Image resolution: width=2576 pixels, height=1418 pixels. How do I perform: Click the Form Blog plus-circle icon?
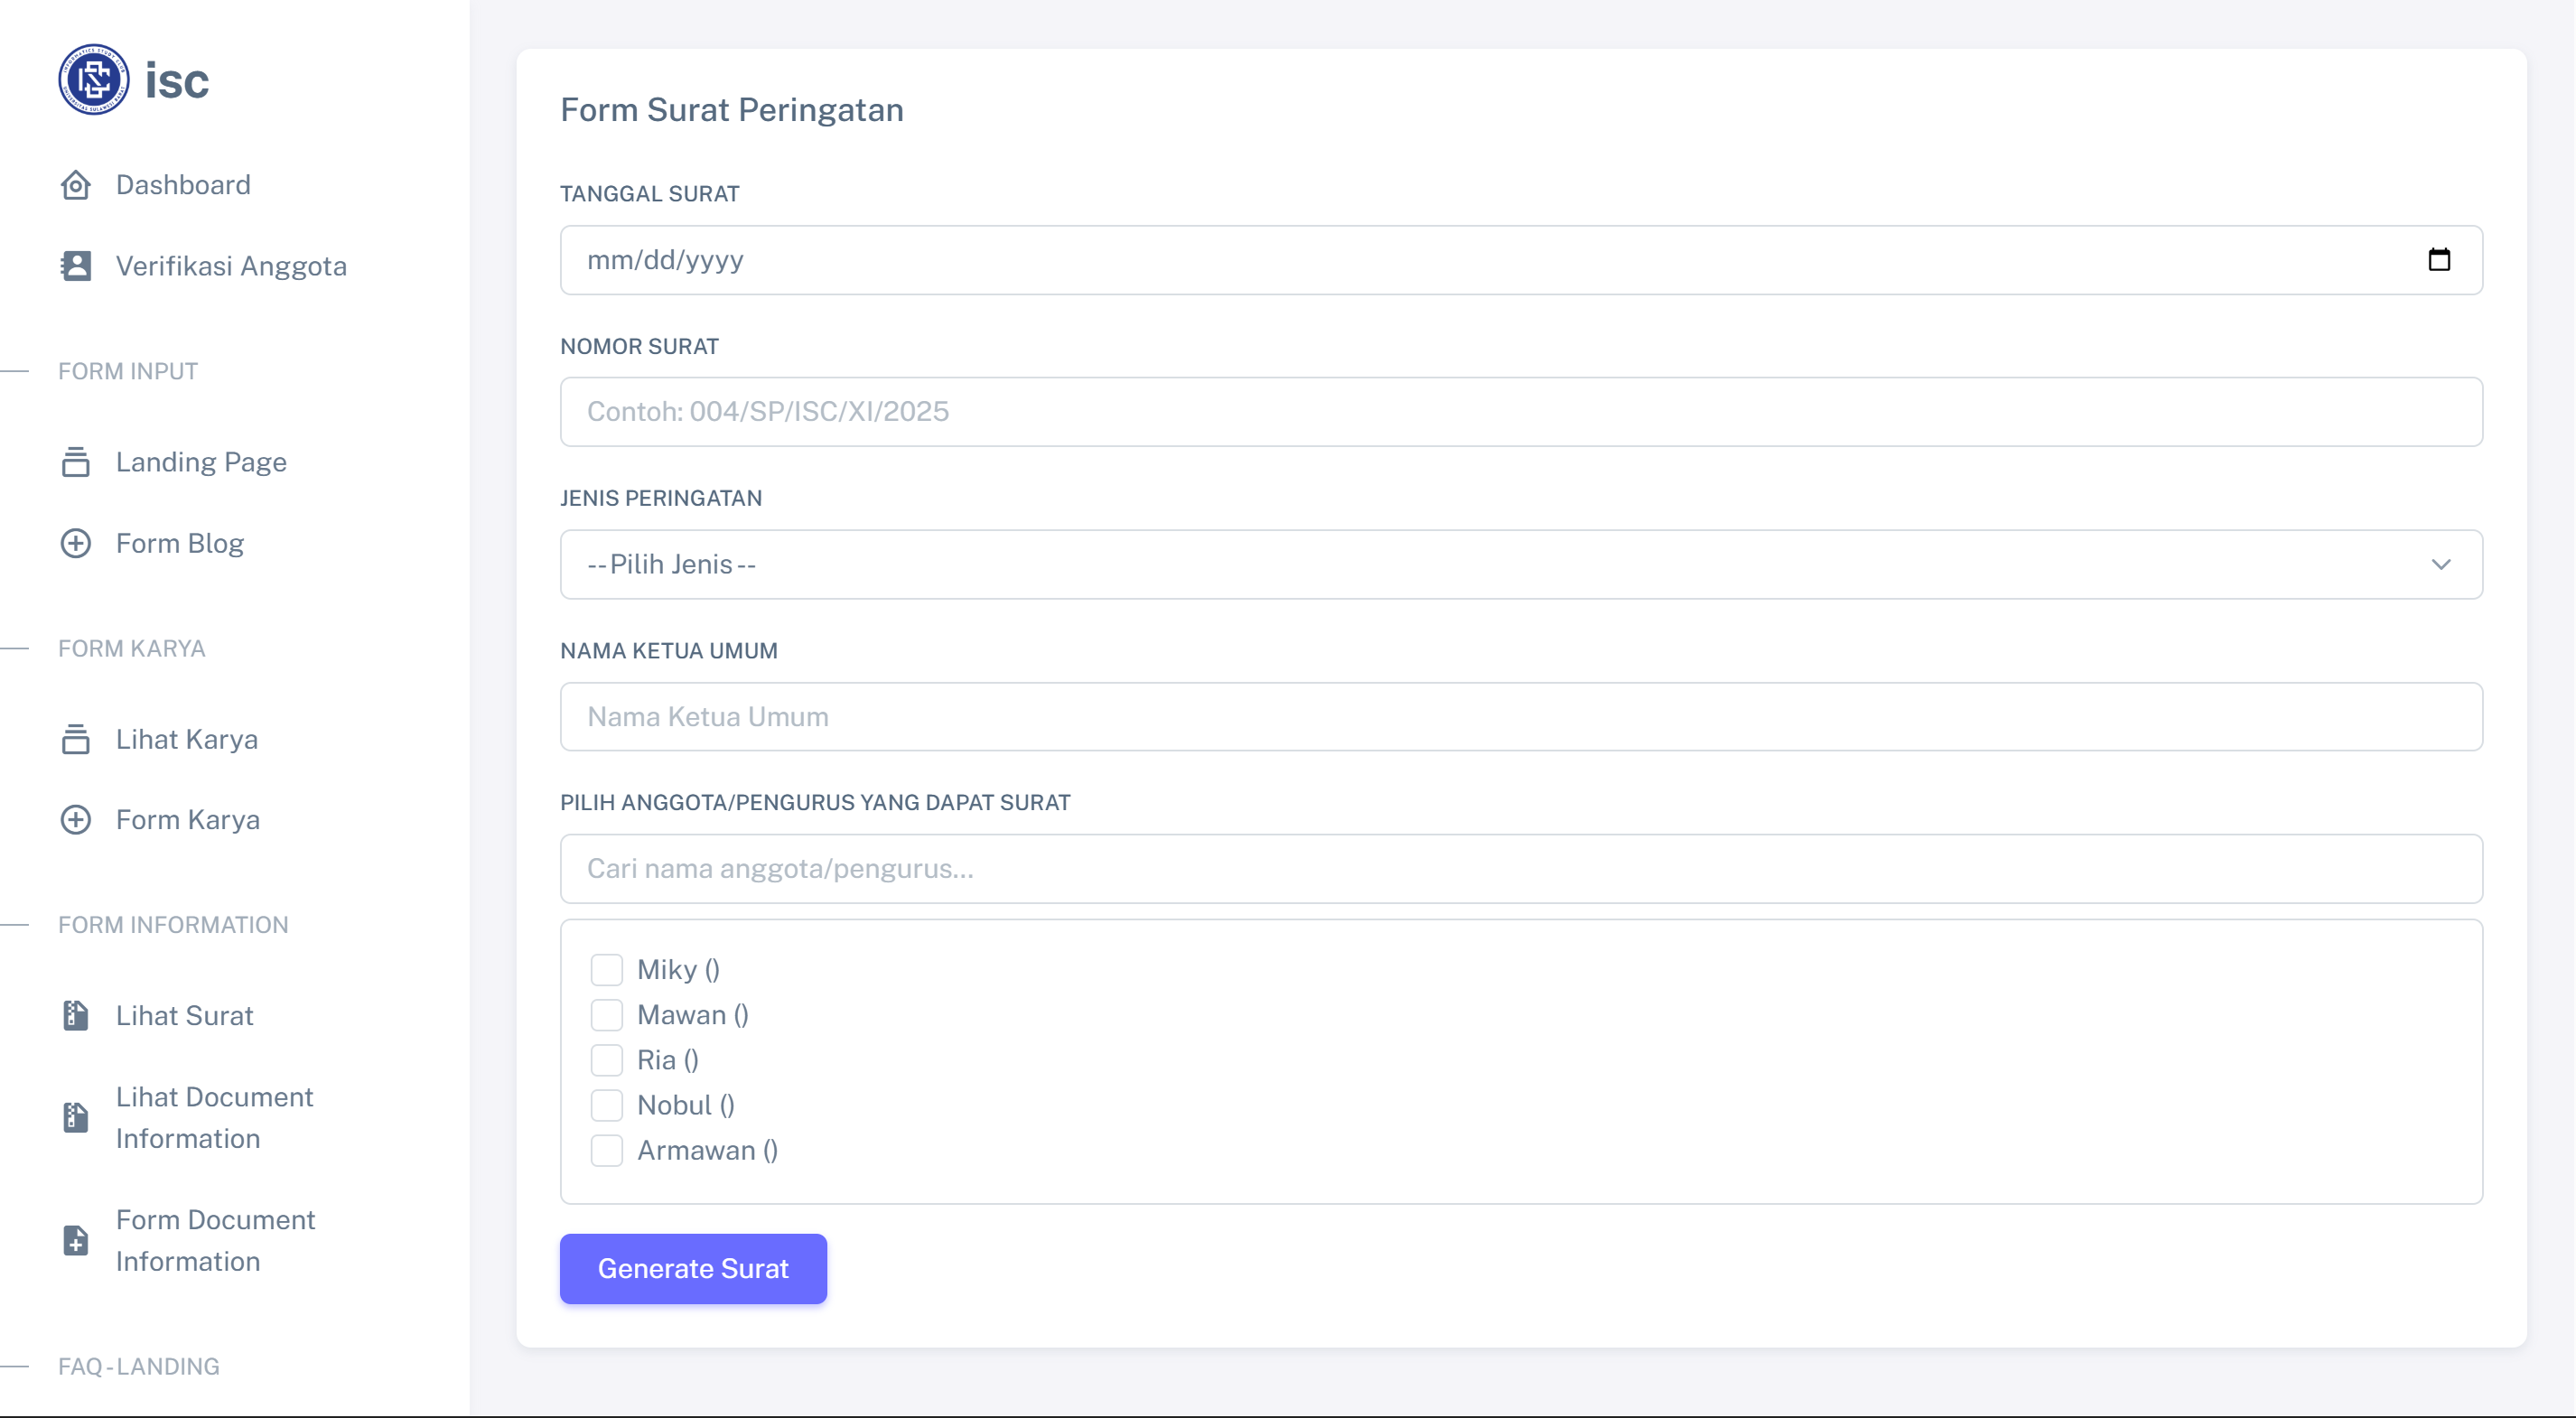[x=76, y=543]
